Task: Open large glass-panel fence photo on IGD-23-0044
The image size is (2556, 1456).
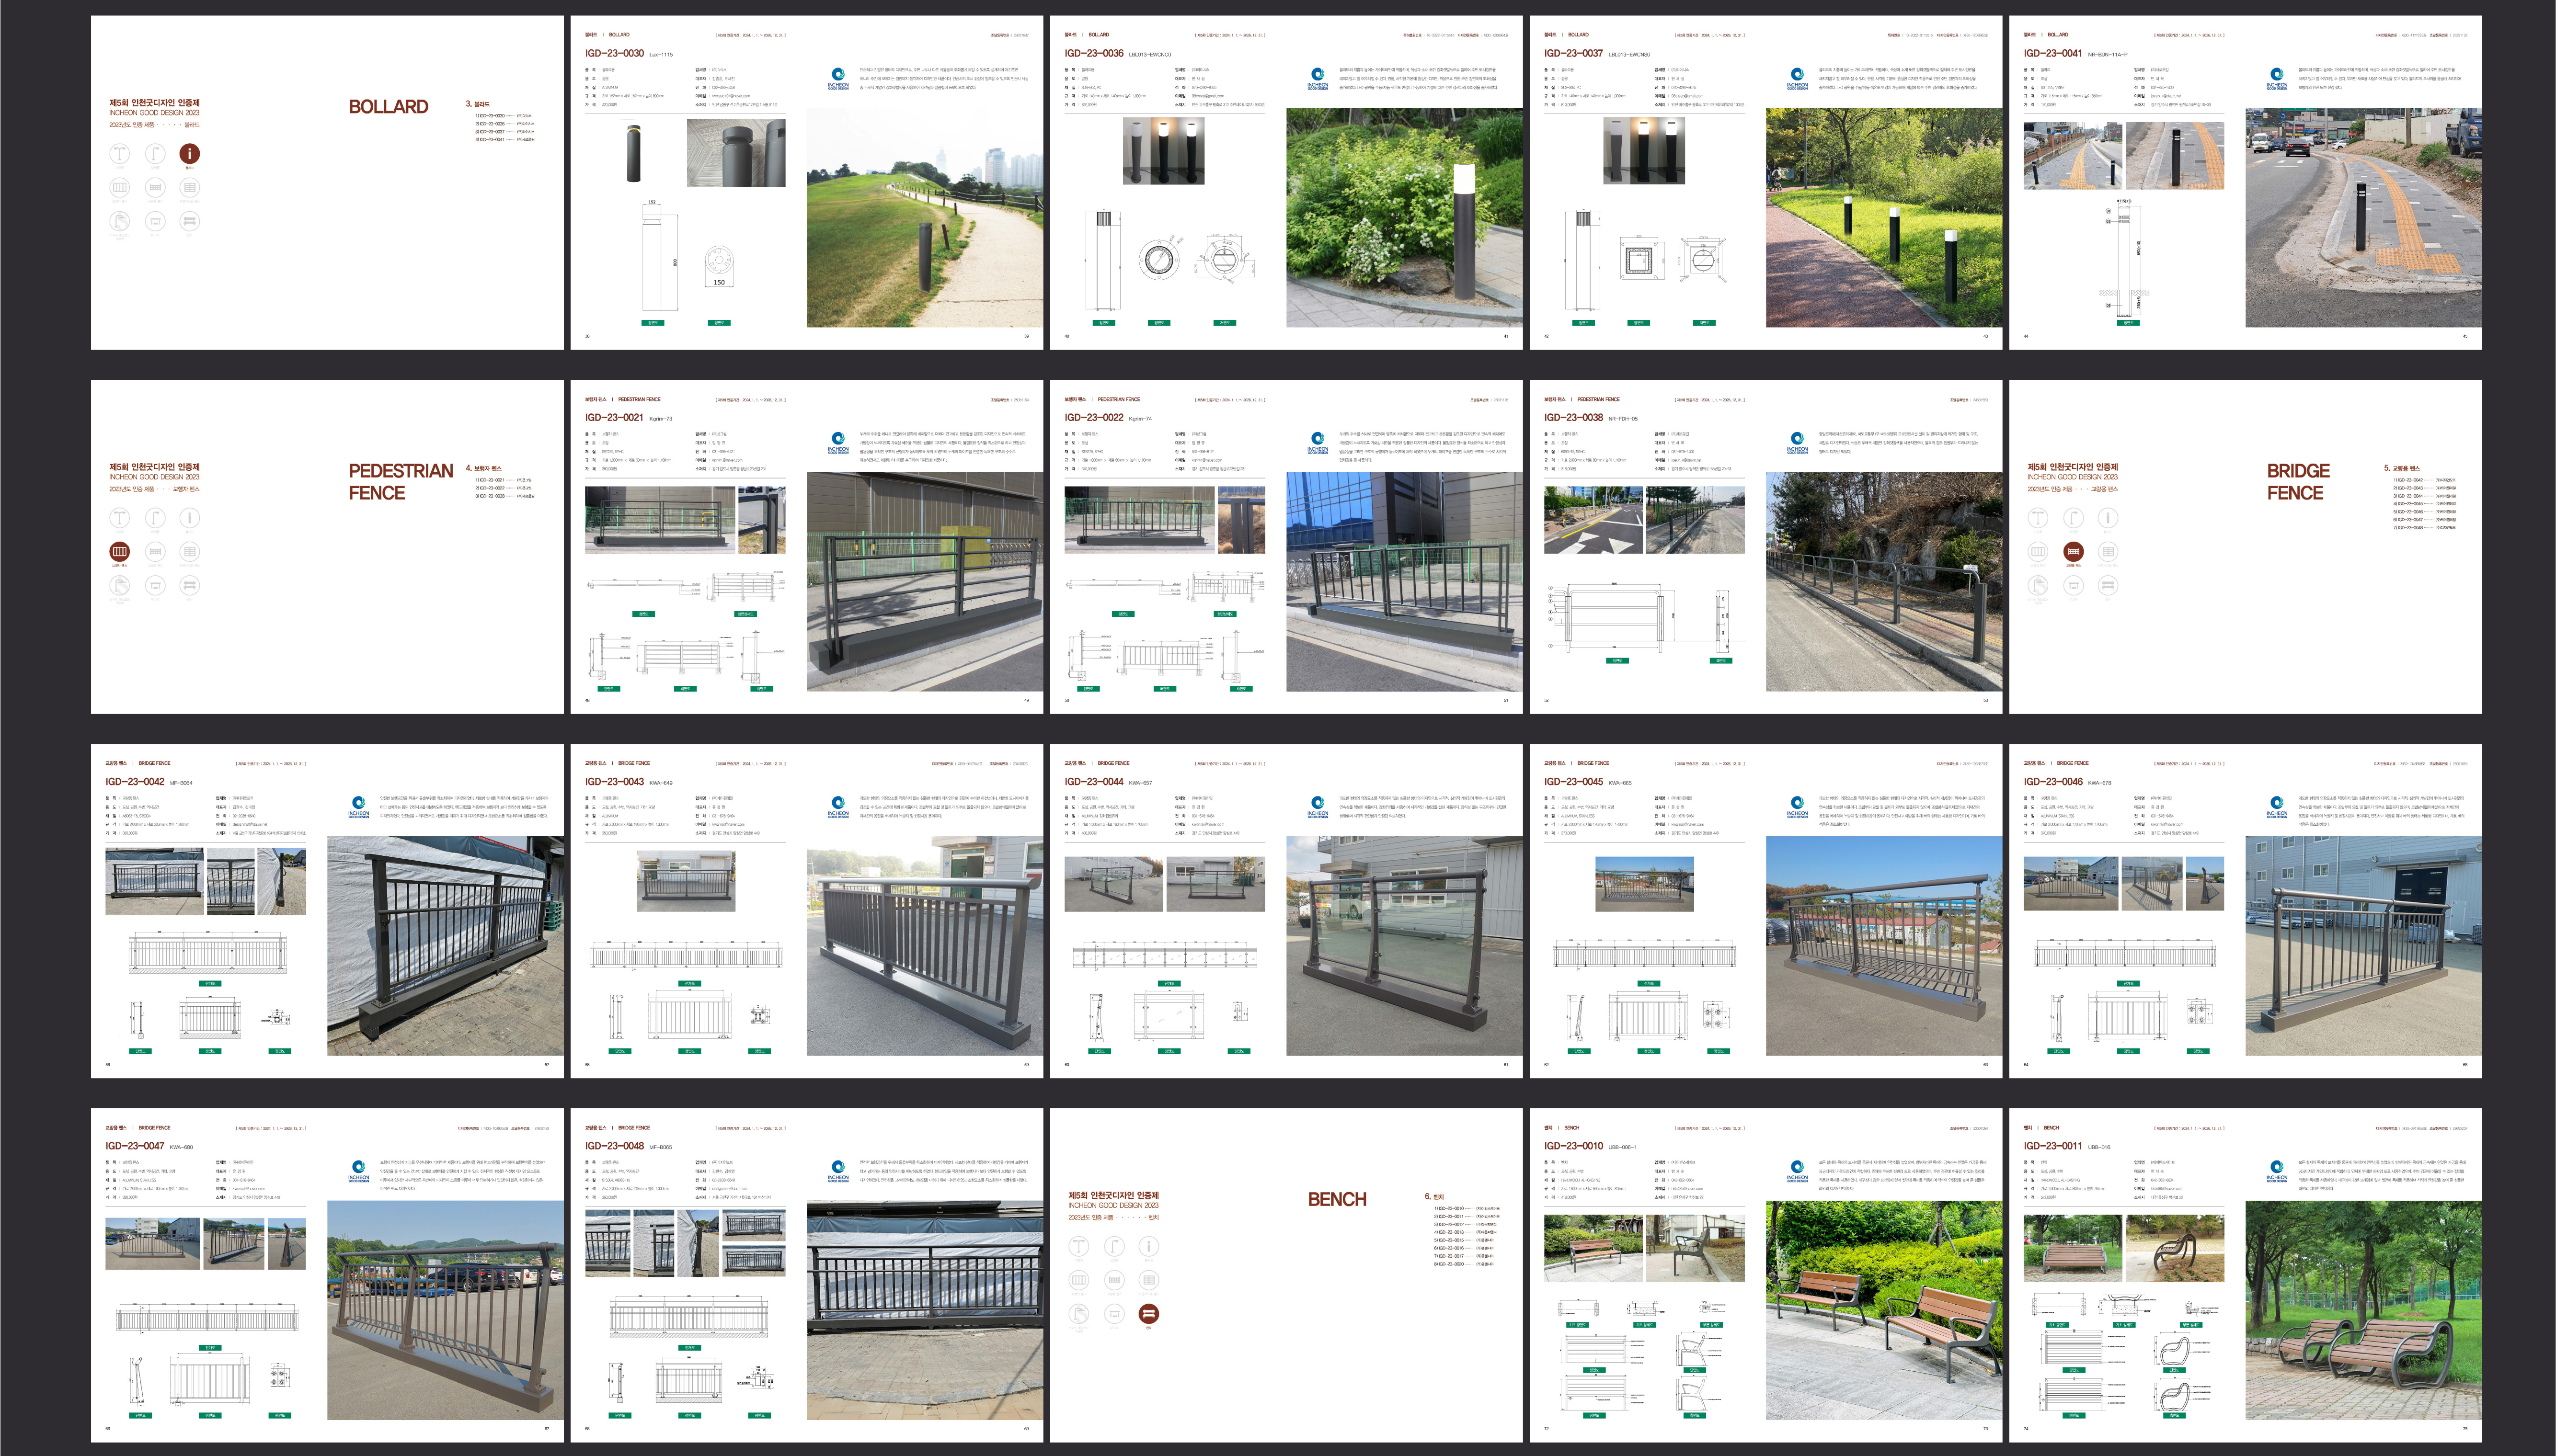Action: [x=1404, y=946]
